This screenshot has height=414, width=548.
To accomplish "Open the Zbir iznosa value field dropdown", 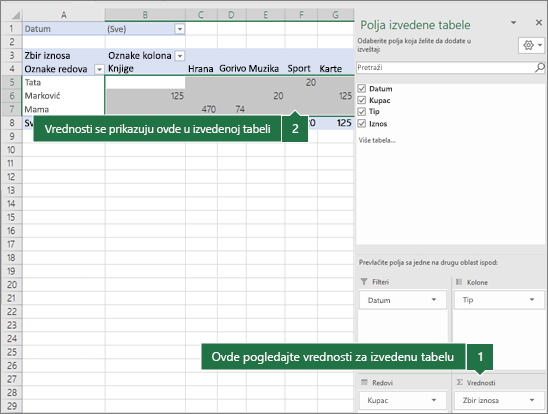I will tap(532, 400).
